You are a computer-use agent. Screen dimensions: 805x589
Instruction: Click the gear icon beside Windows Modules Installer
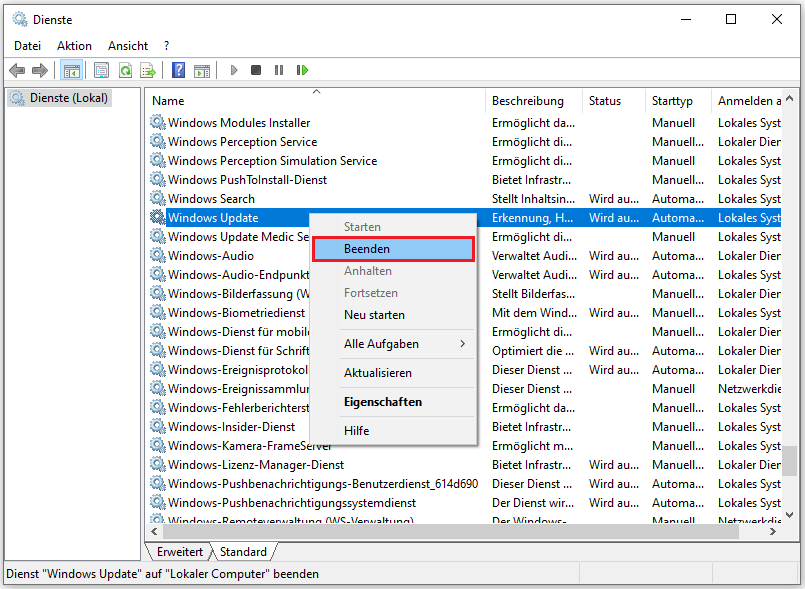pyautogui.click(x=157, y=122)
